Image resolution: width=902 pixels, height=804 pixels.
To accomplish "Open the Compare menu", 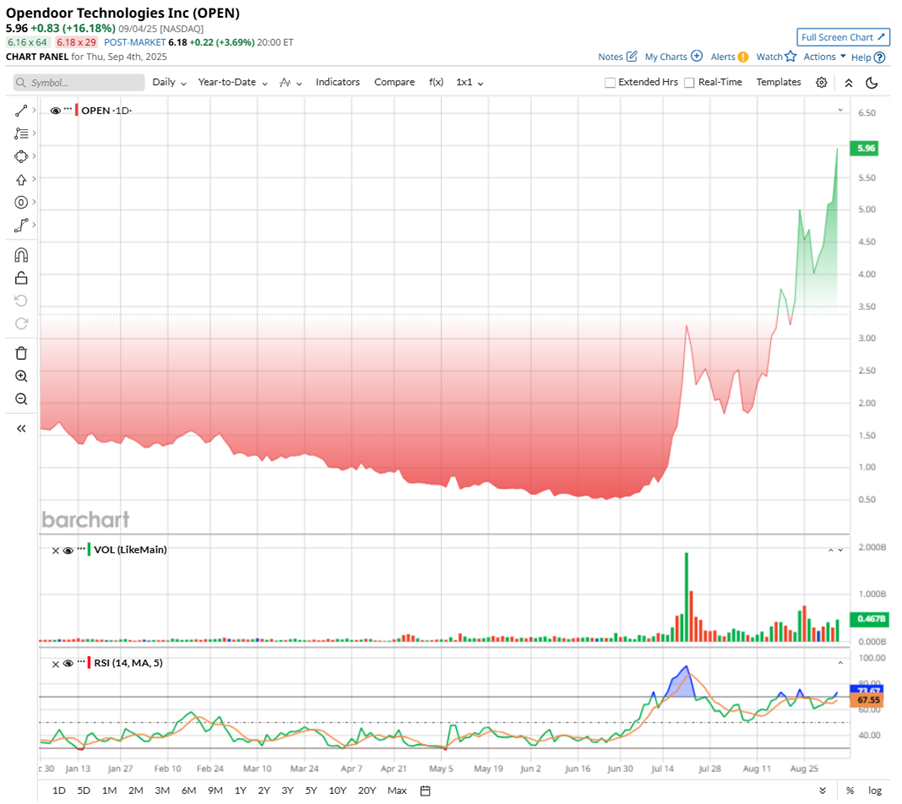I will tap(395, 82).
